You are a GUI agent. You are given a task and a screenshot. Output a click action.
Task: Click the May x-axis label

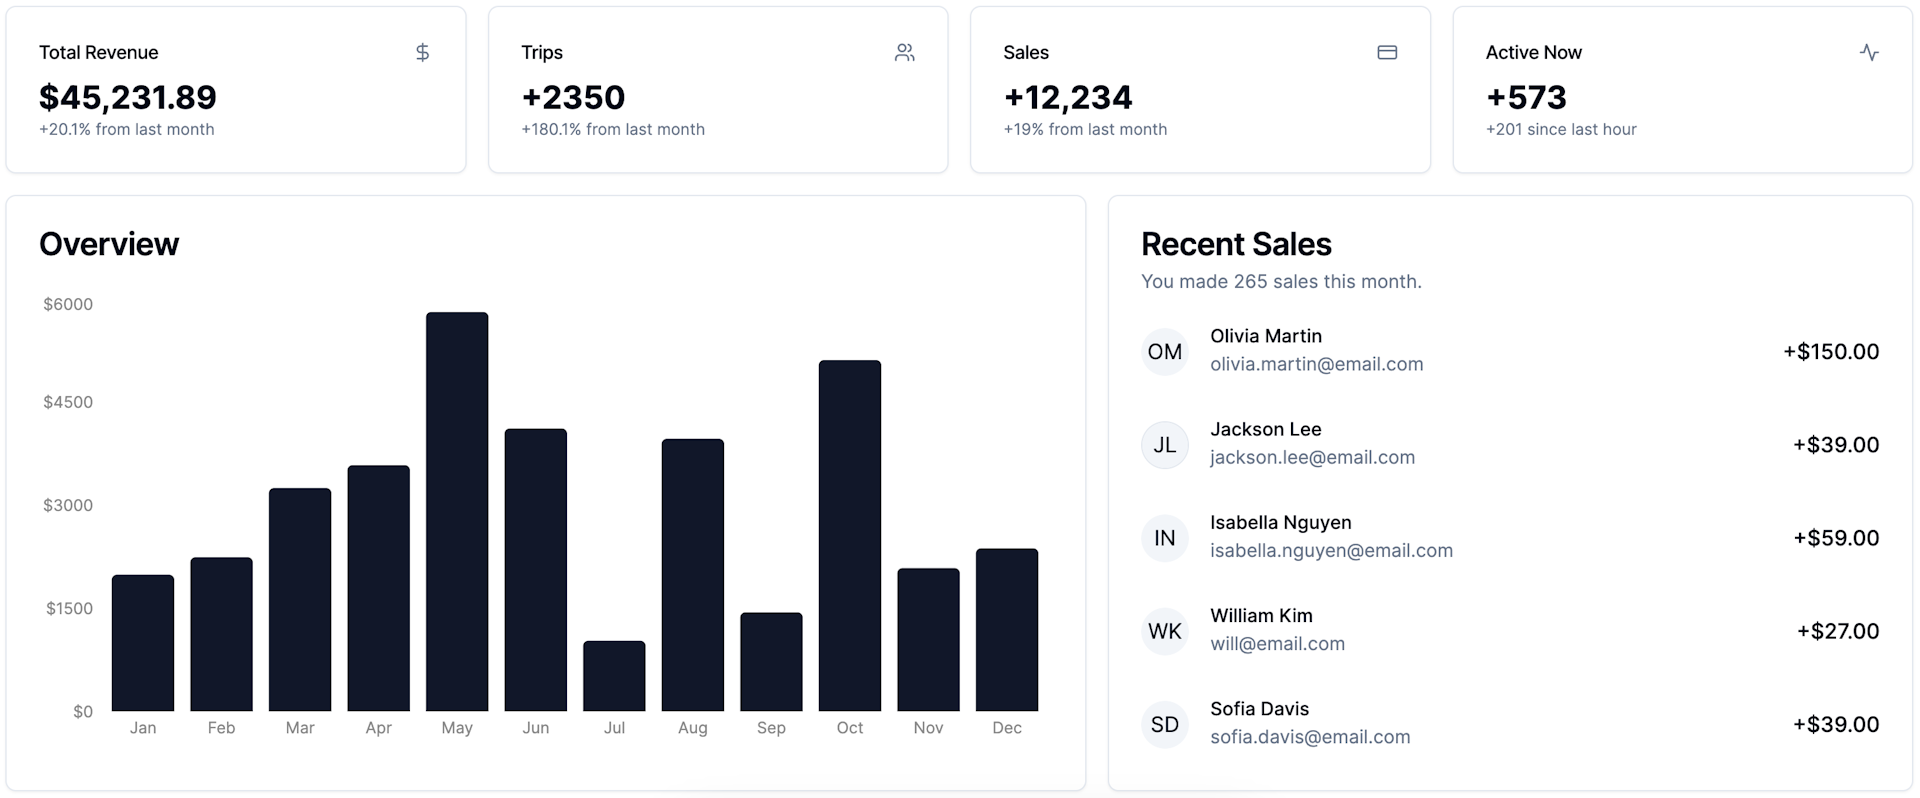457,728
